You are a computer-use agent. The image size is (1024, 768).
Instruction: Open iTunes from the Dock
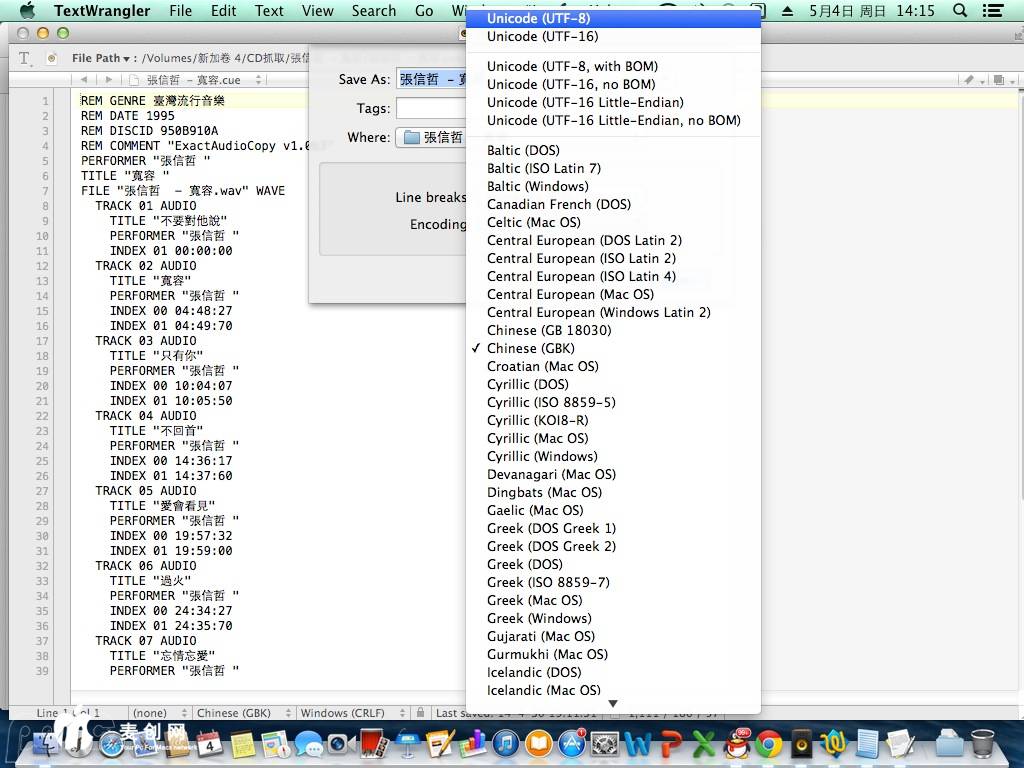click(x=506, y=744)
